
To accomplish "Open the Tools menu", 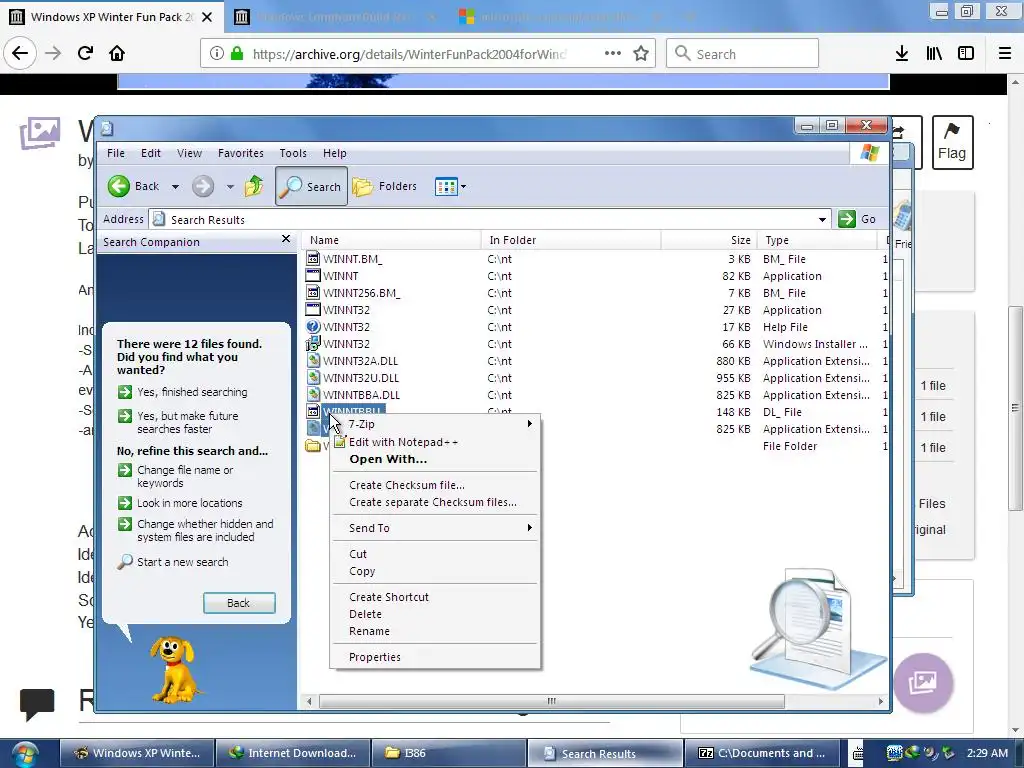I will 293,153.
